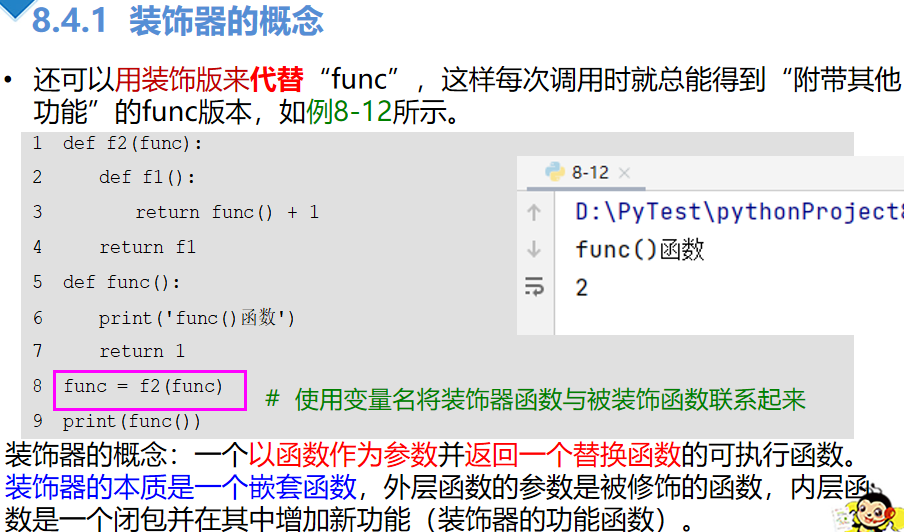This screenshot has width=904, height=532.
Task: Click console output value '2'
Action: coord(582,287)
